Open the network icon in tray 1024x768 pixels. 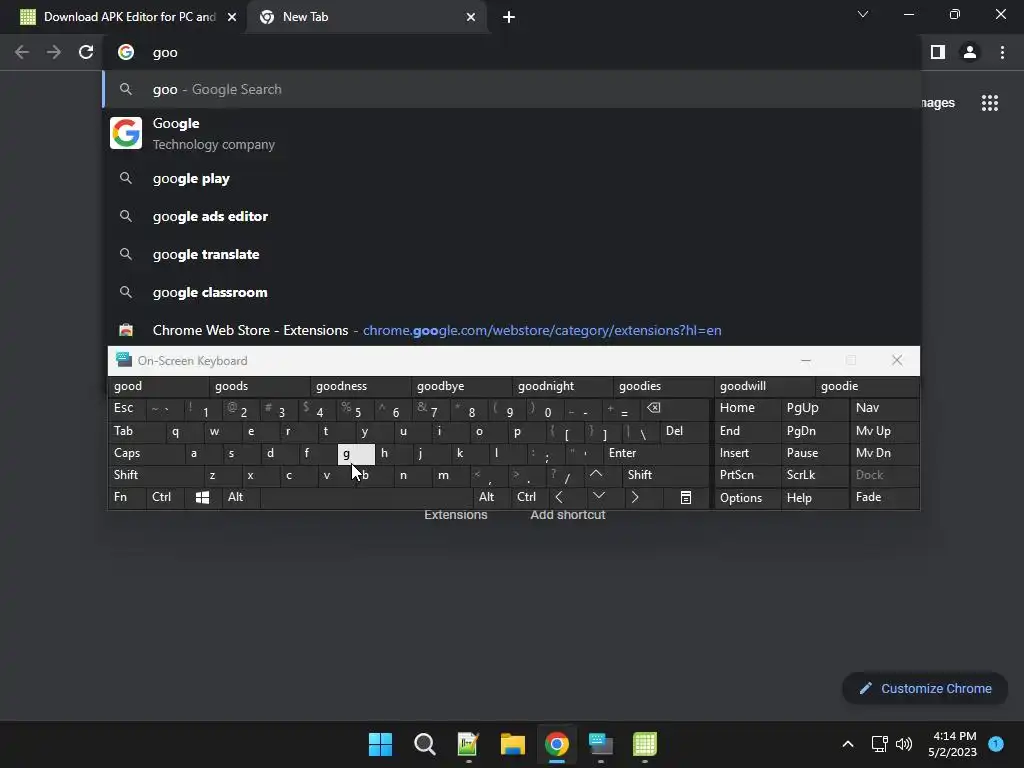click(880, 744)
